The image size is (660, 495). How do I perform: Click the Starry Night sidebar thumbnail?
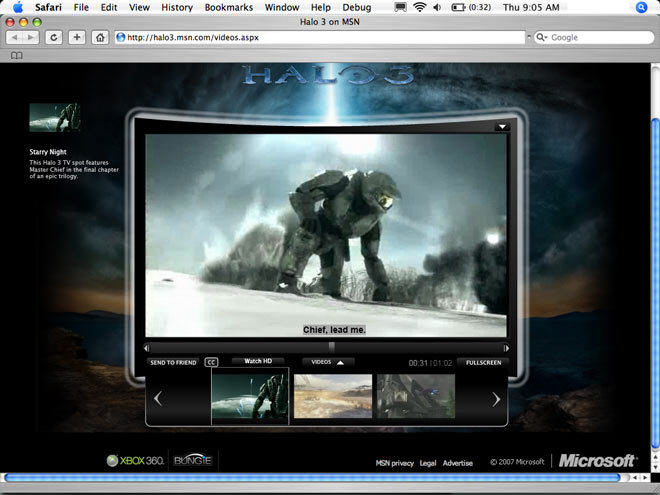click(55, 117)
